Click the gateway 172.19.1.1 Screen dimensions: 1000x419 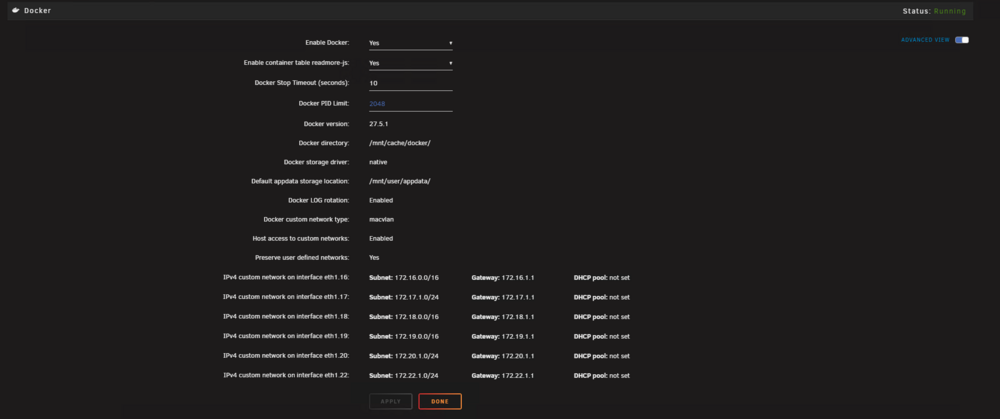coord(518,336)
